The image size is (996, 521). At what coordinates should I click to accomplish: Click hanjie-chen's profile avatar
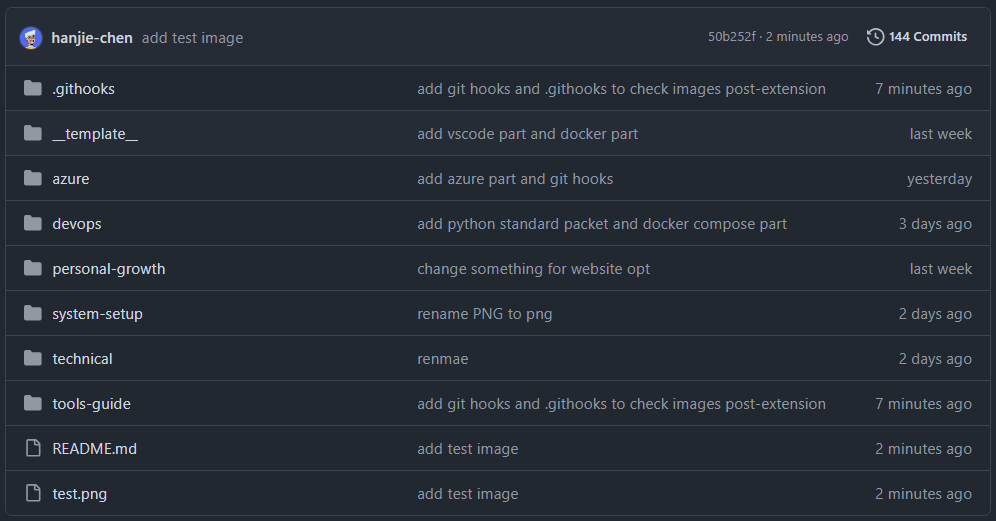[31, 37]
